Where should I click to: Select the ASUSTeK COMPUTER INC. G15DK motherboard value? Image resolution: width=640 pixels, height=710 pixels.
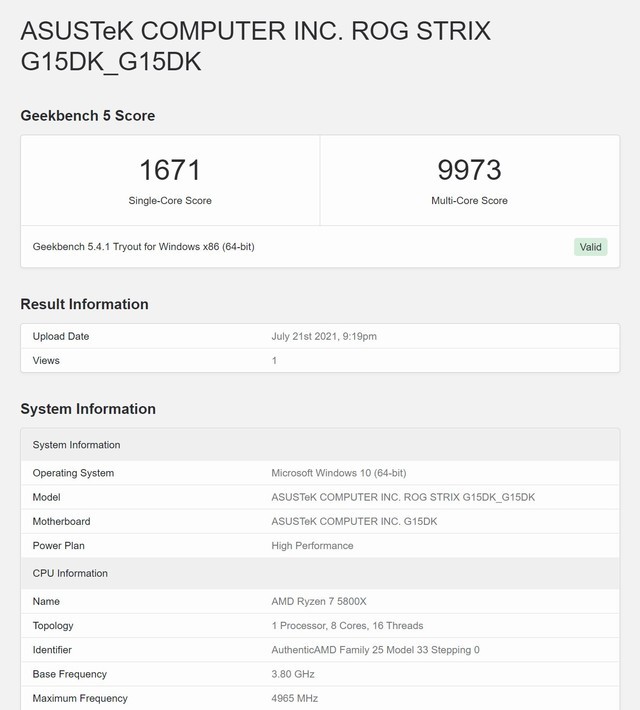coord(354,522)
